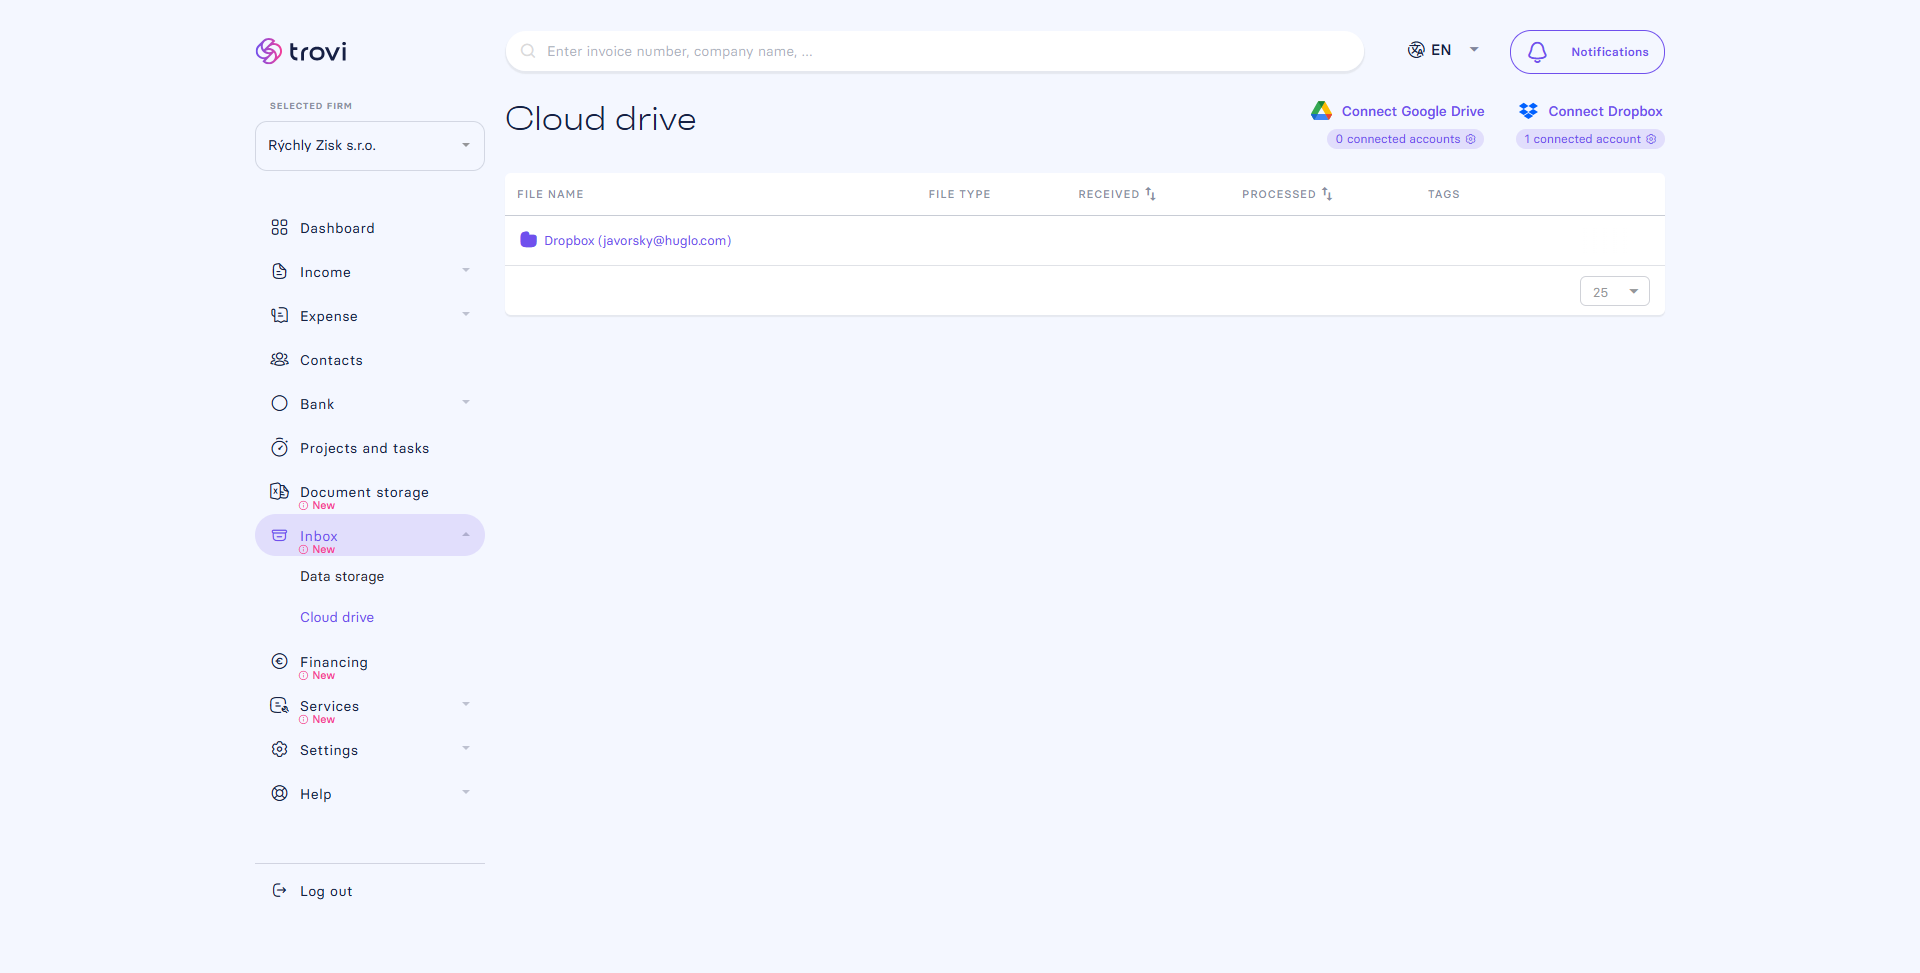Image resolution: width=1920 pixels, height=973 pixels.
Task: Expand the Bank submenu arrow
Action: point(466,403)
